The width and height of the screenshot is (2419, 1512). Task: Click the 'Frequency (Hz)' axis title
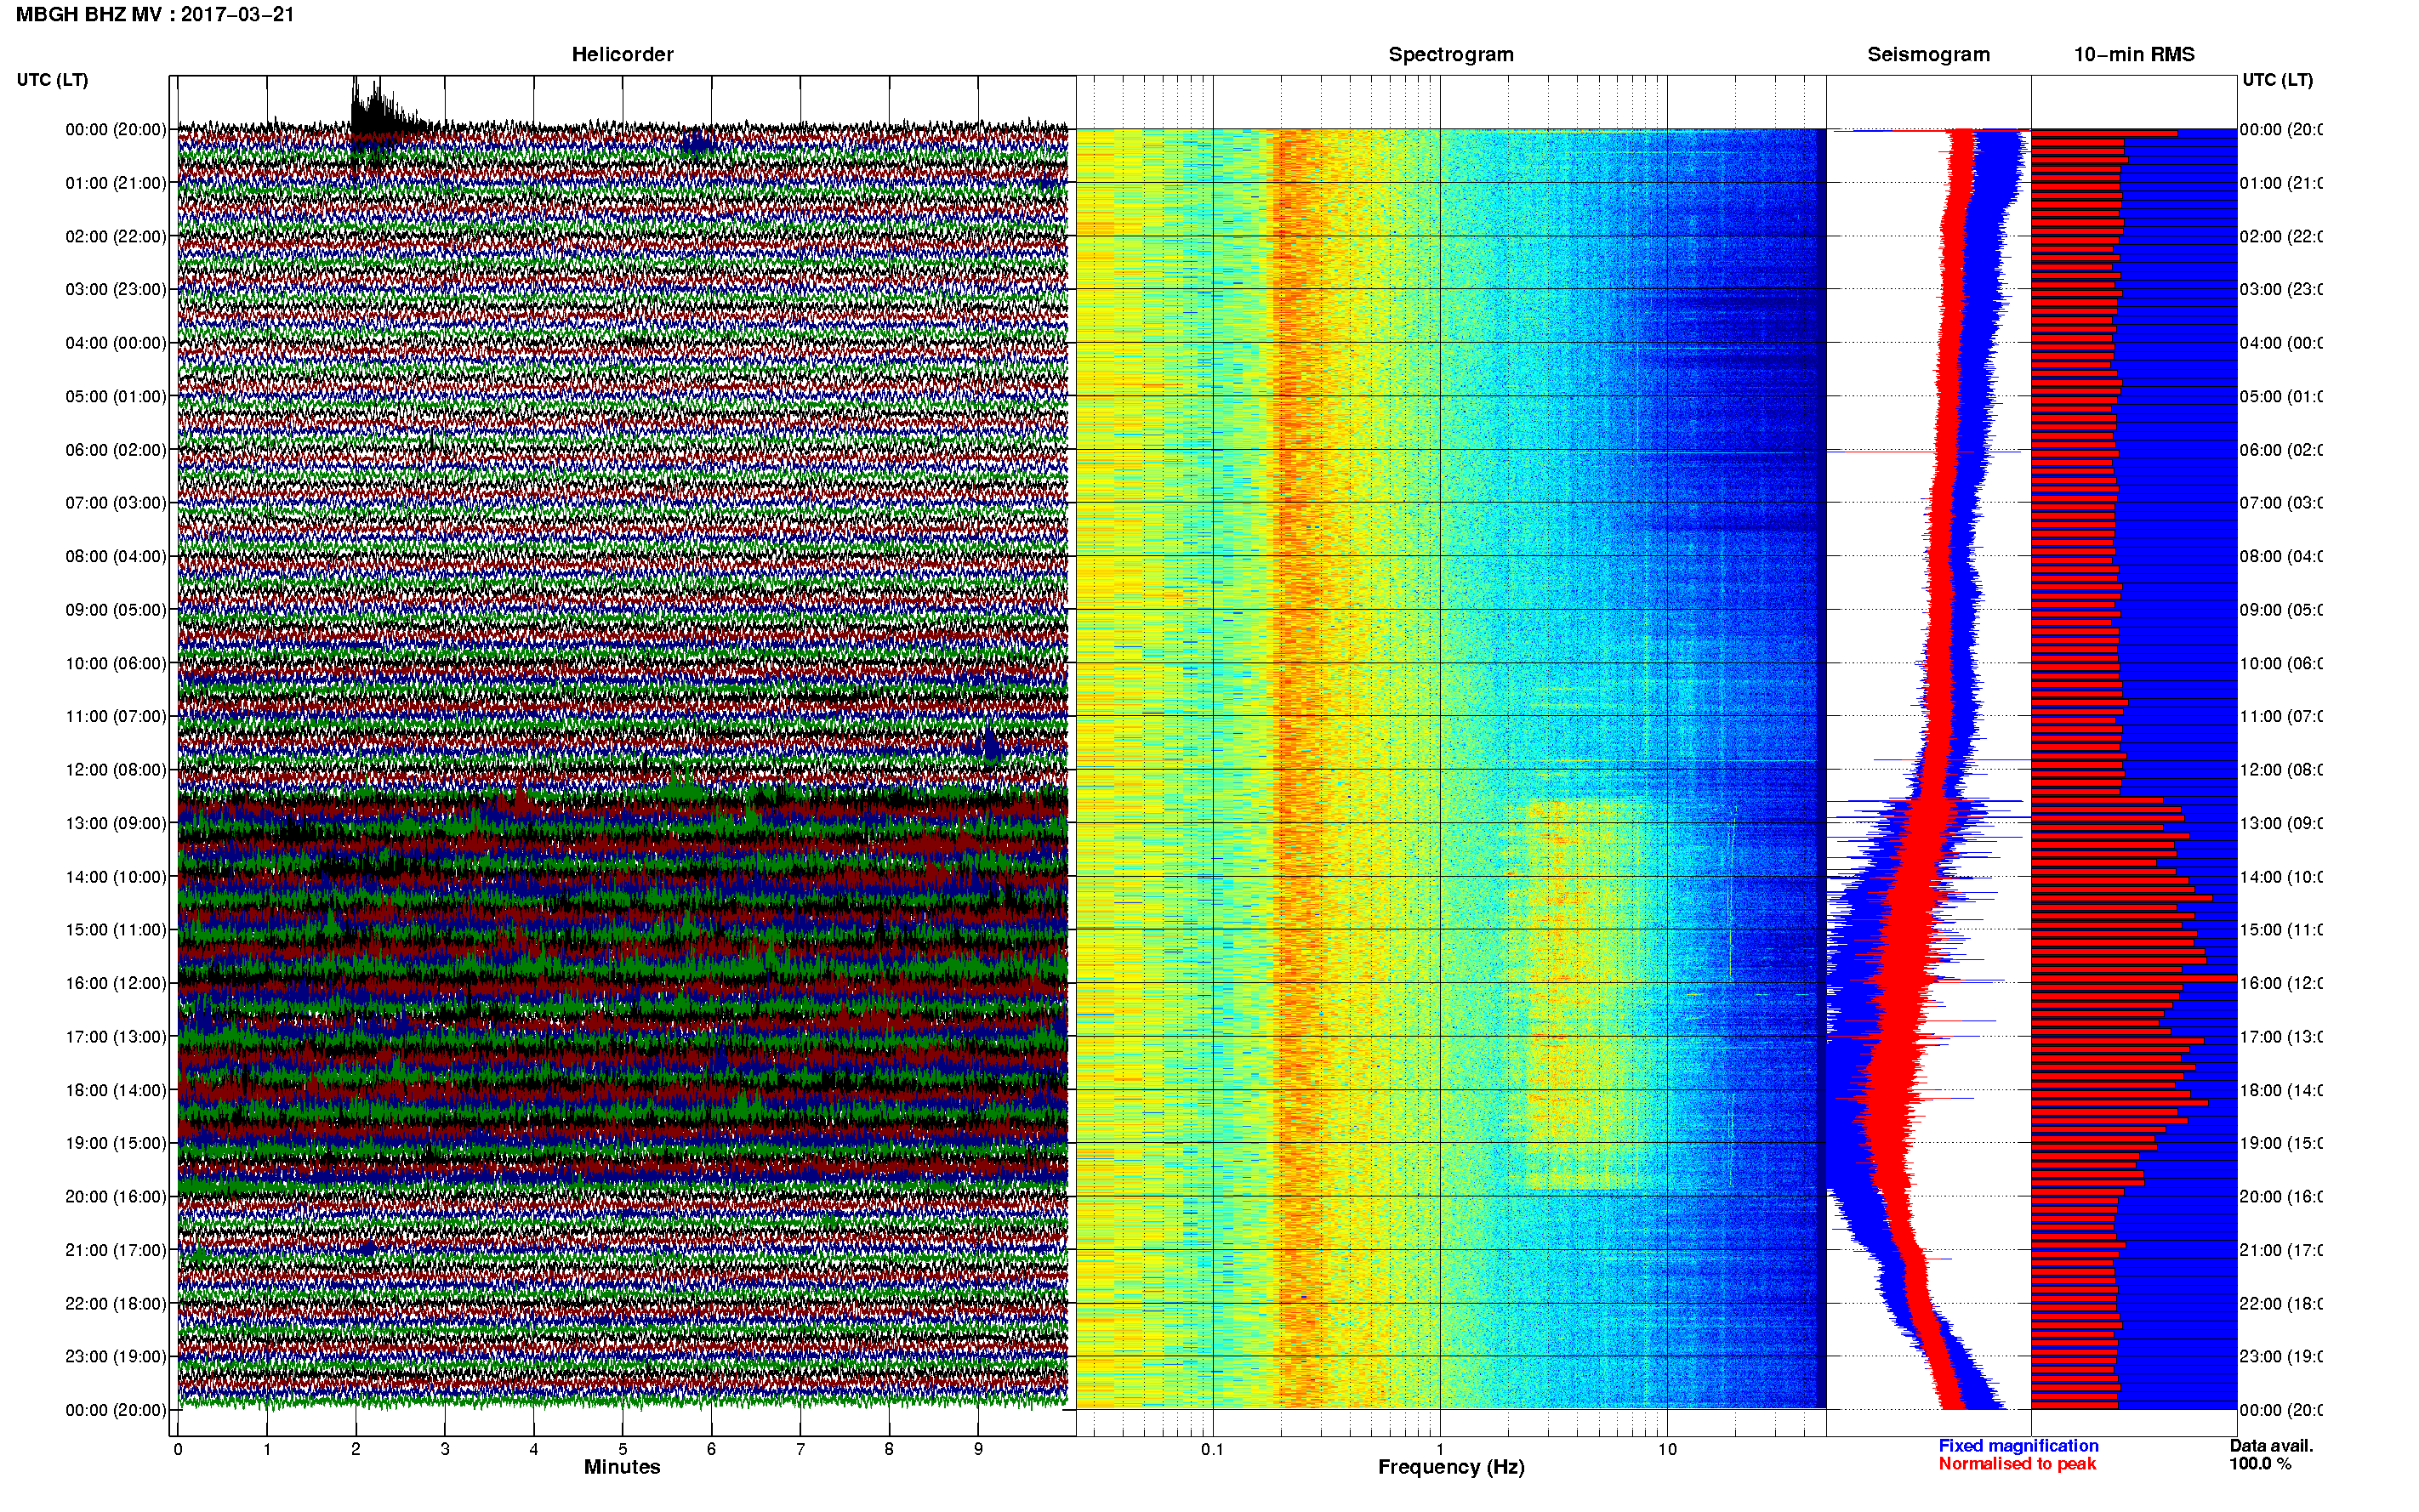click(1451, 1467)
